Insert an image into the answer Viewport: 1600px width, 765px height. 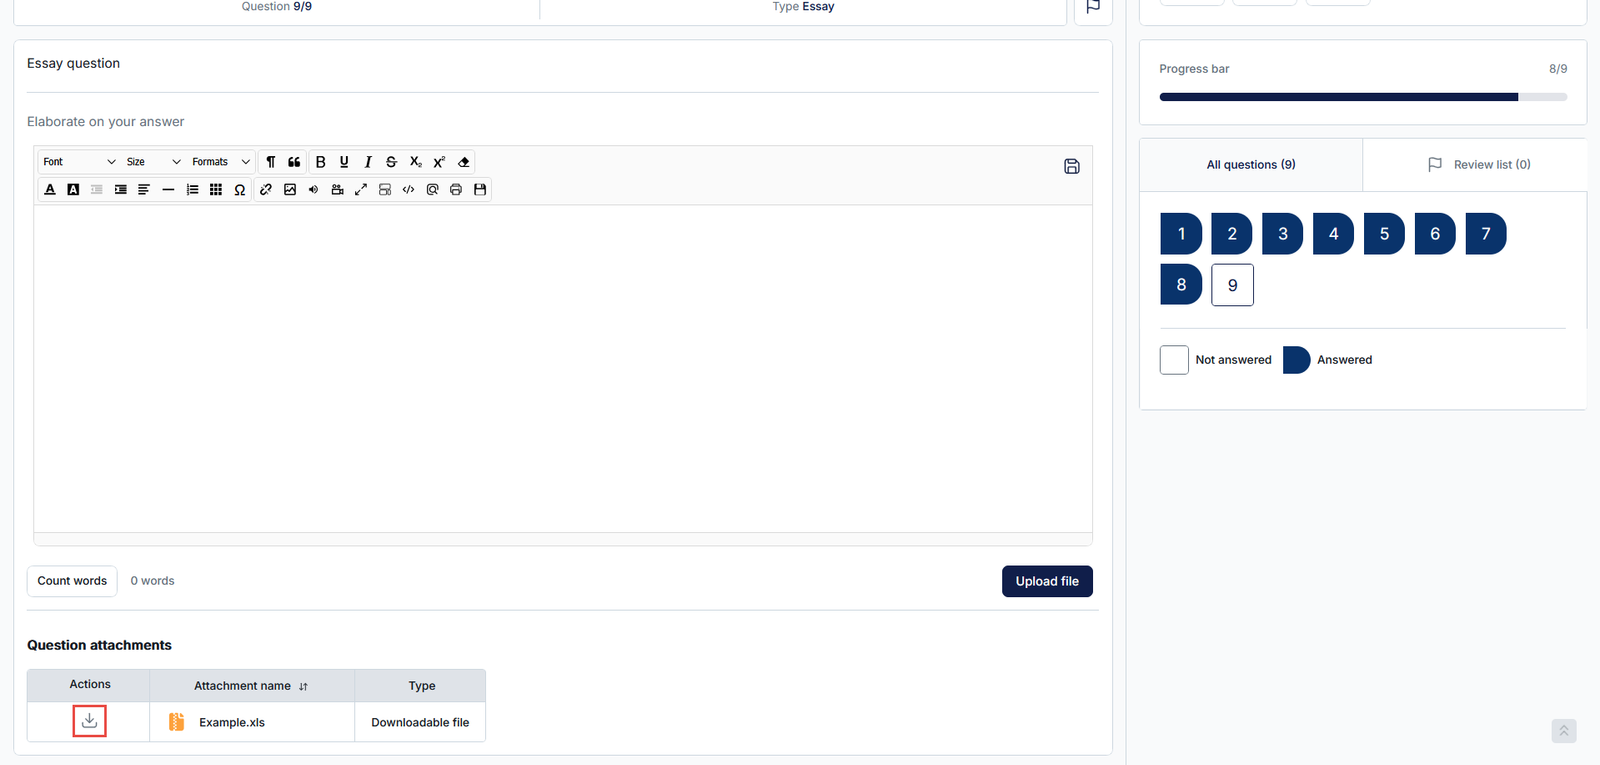(x=290, y=189)
